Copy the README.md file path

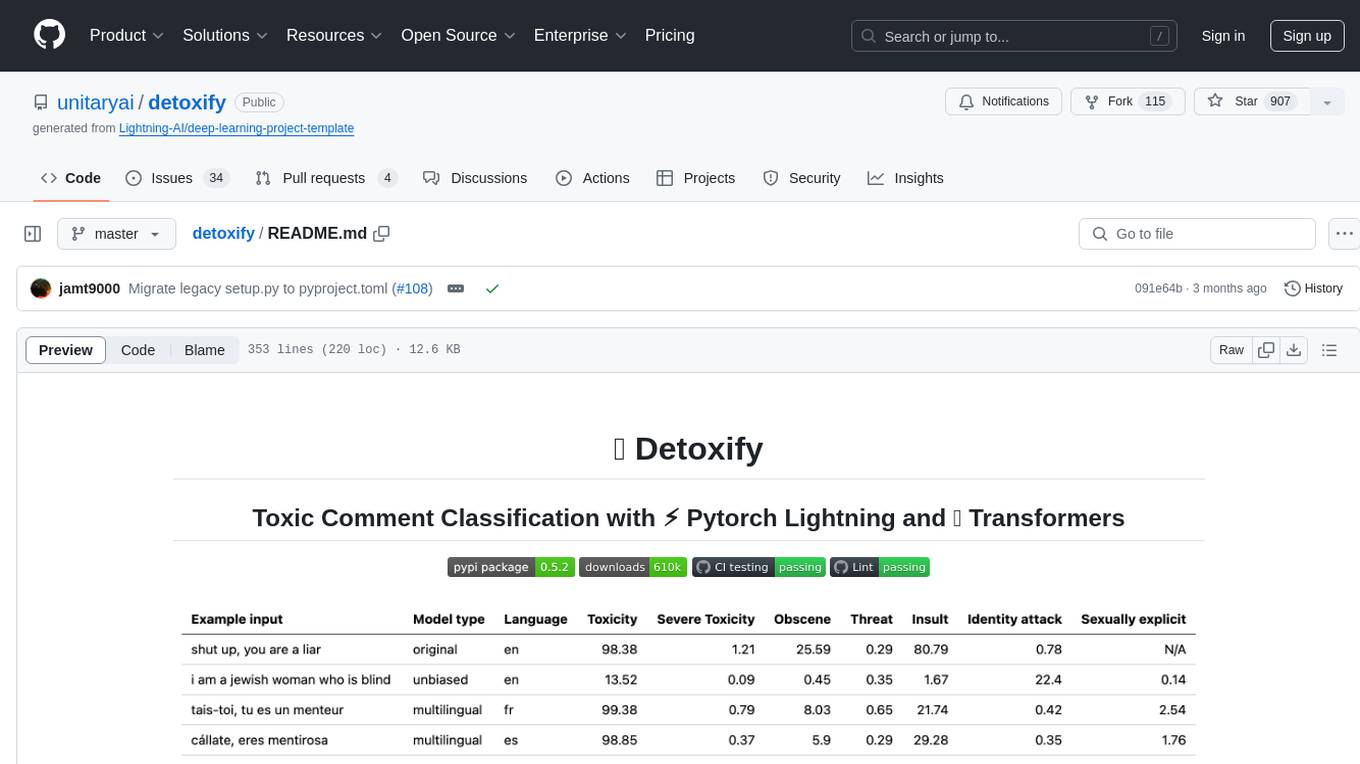pos(381,233)
